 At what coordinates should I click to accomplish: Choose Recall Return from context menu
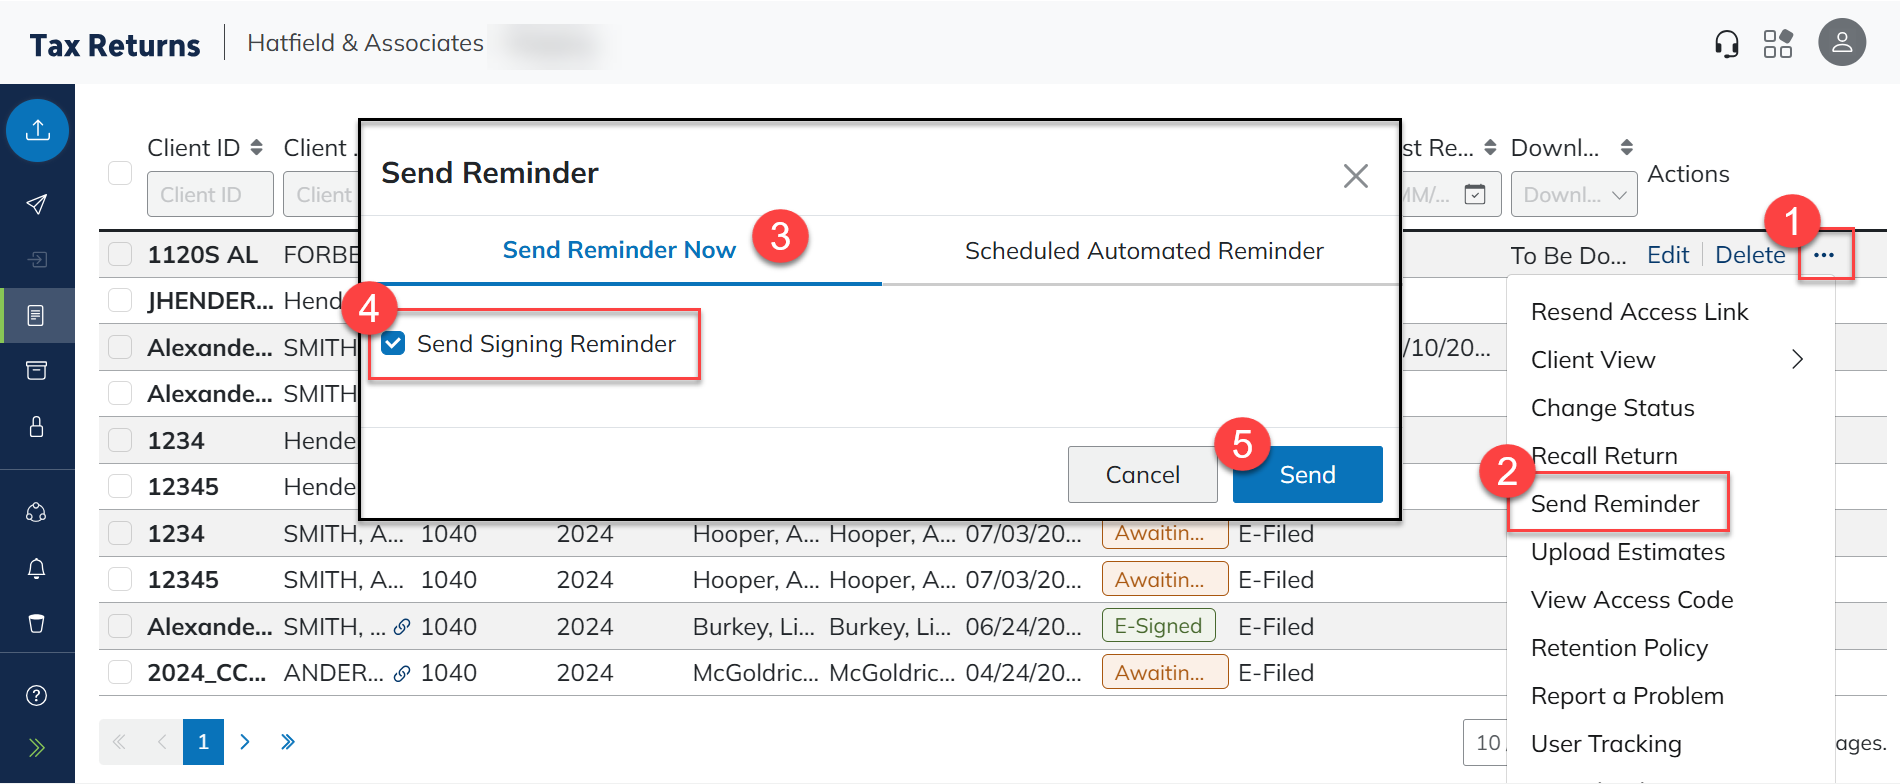point(1604,456)
